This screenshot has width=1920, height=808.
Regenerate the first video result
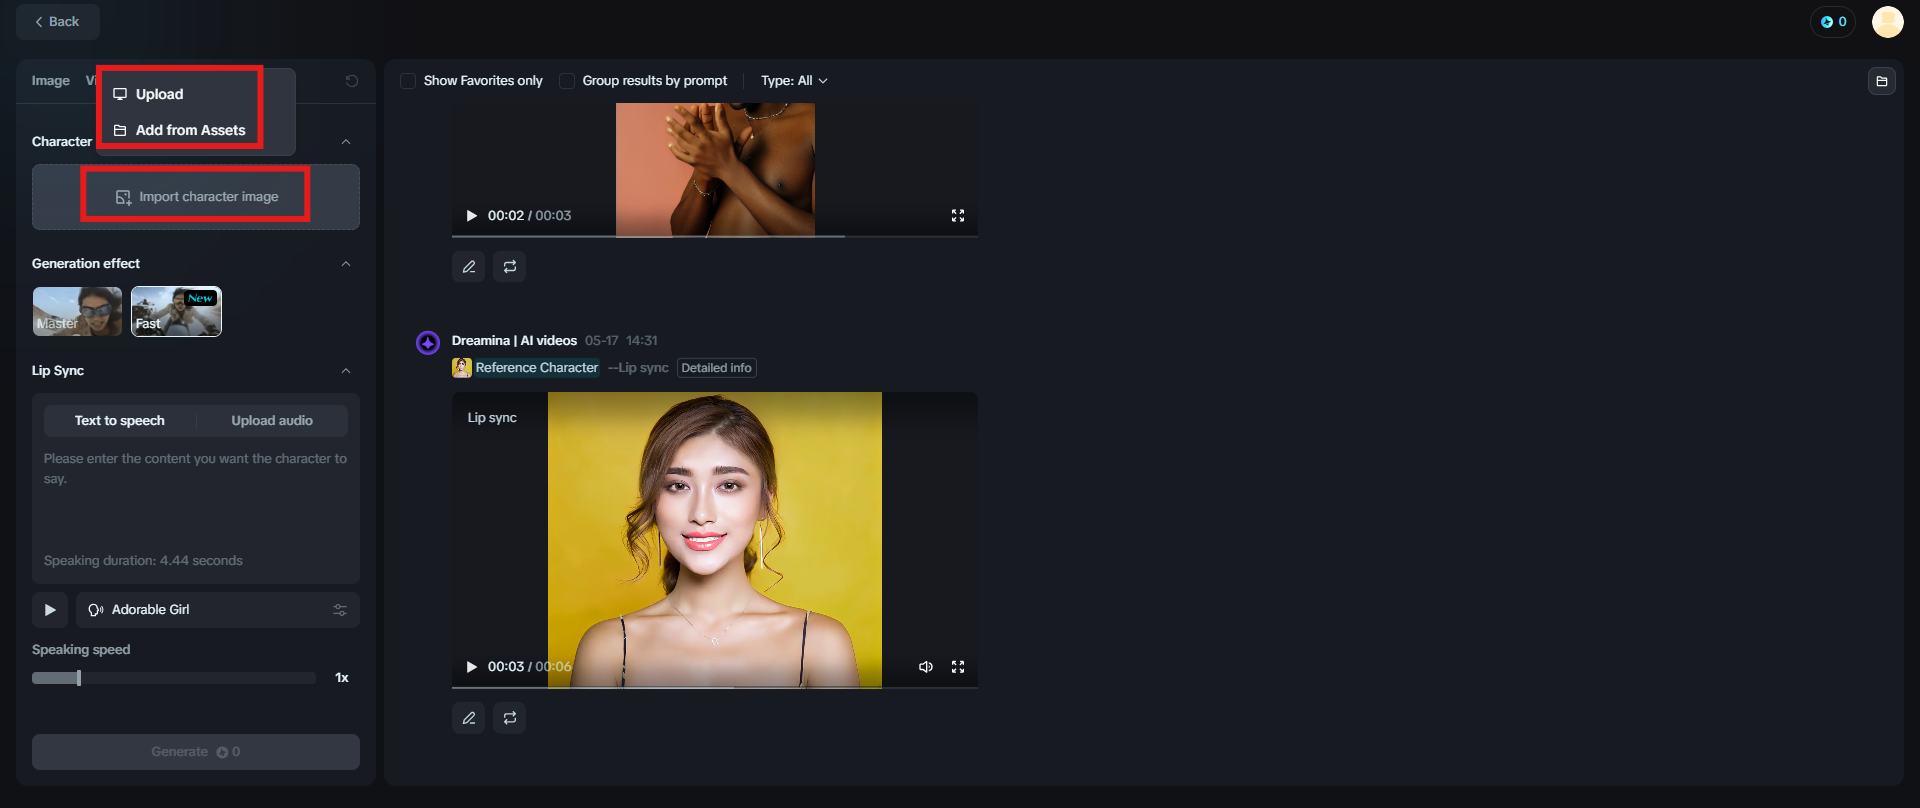point(510,267)
